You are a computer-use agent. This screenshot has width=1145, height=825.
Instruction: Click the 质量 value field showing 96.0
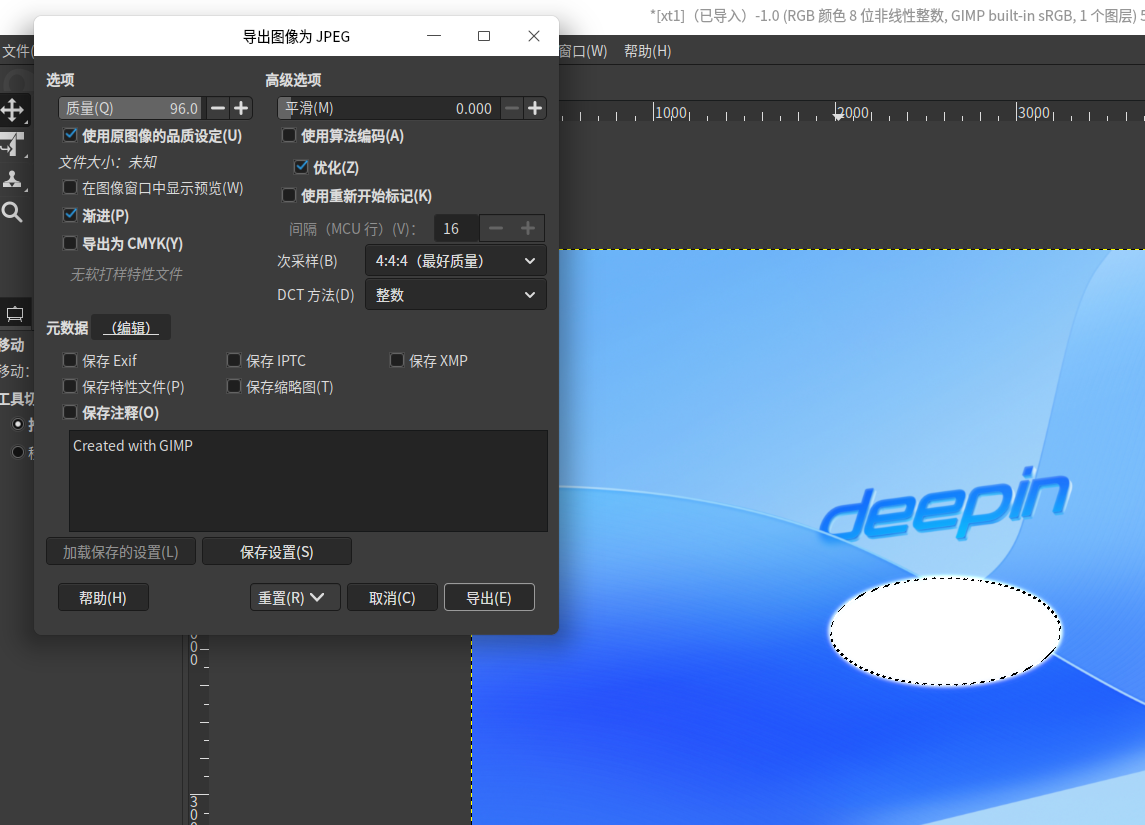tap(183, 108)
